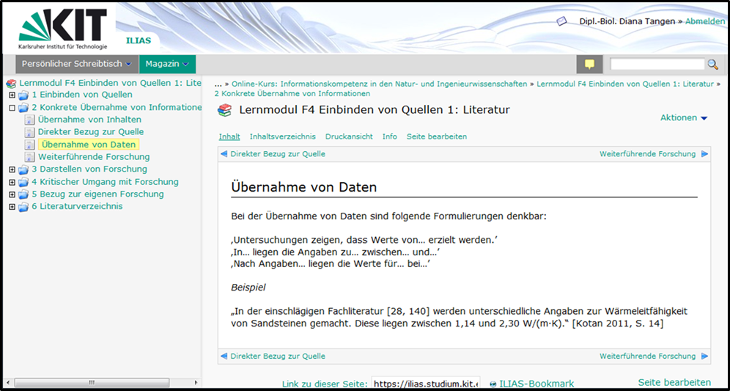Screen dimensions: 730x391
Task: Click the Link zu dieser Seite URL field
Action: 426,384
